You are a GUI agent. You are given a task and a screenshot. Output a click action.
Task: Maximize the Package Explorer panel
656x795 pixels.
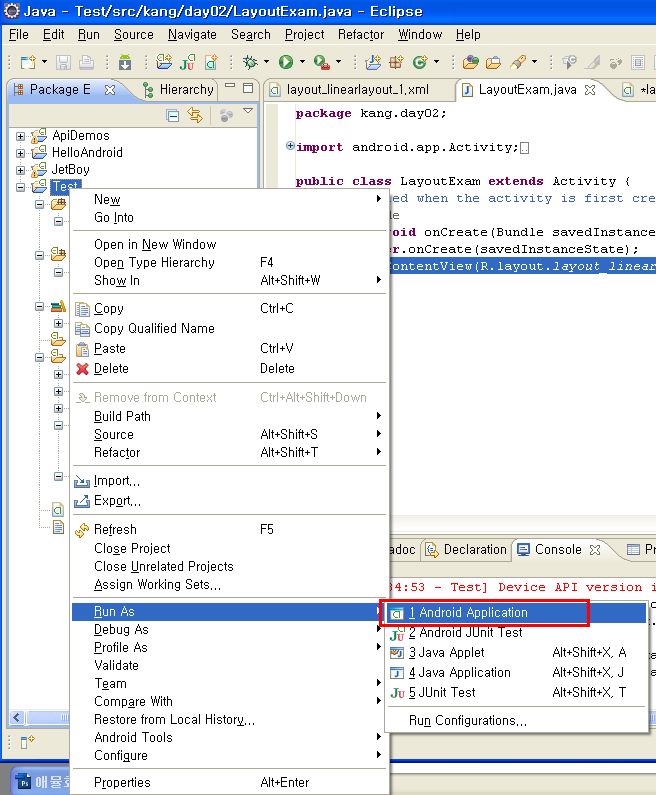[x=248, y=88]
